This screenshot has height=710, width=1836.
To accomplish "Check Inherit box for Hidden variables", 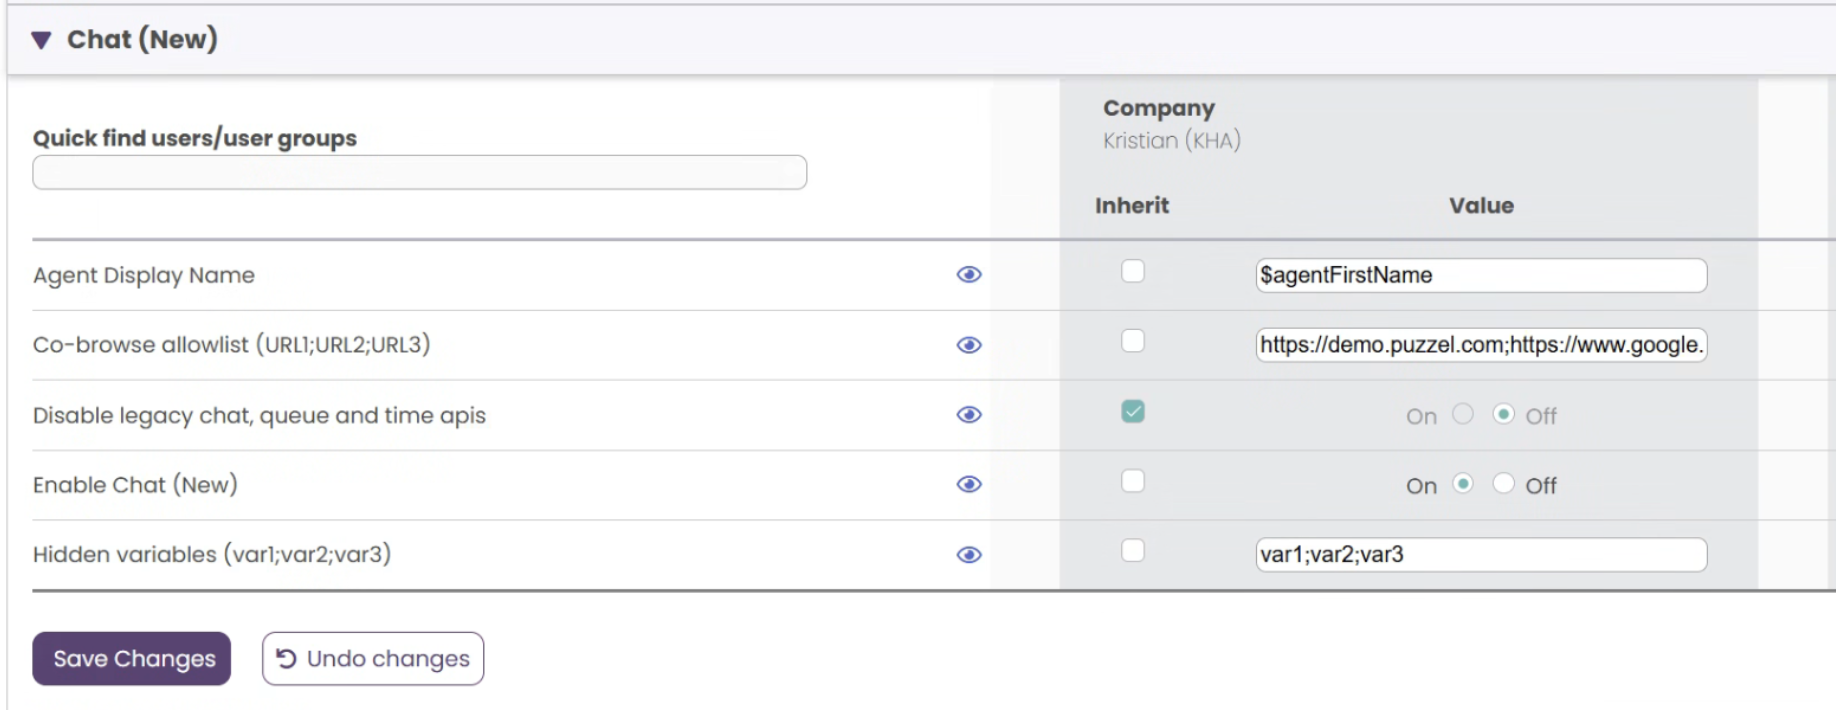I will click(1132, 551).
